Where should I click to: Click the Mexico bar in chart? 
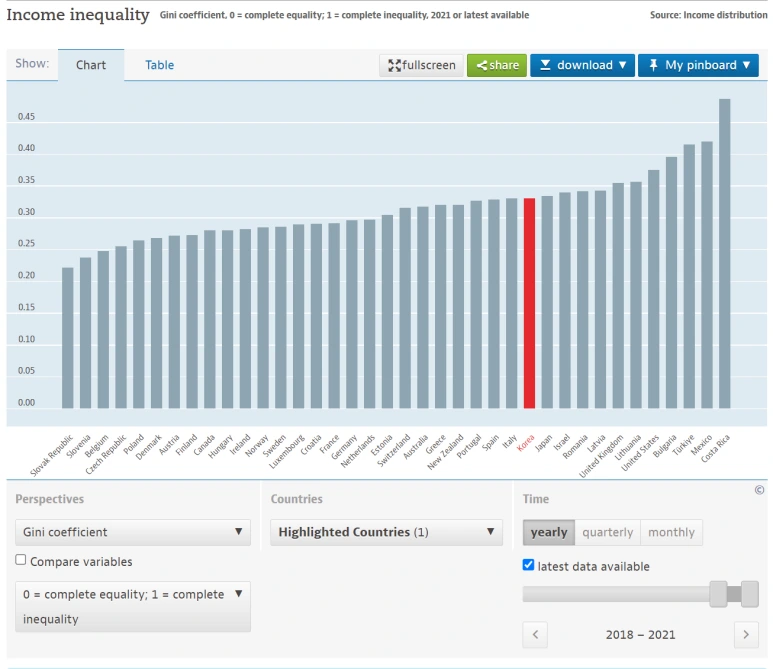point(706,275)
